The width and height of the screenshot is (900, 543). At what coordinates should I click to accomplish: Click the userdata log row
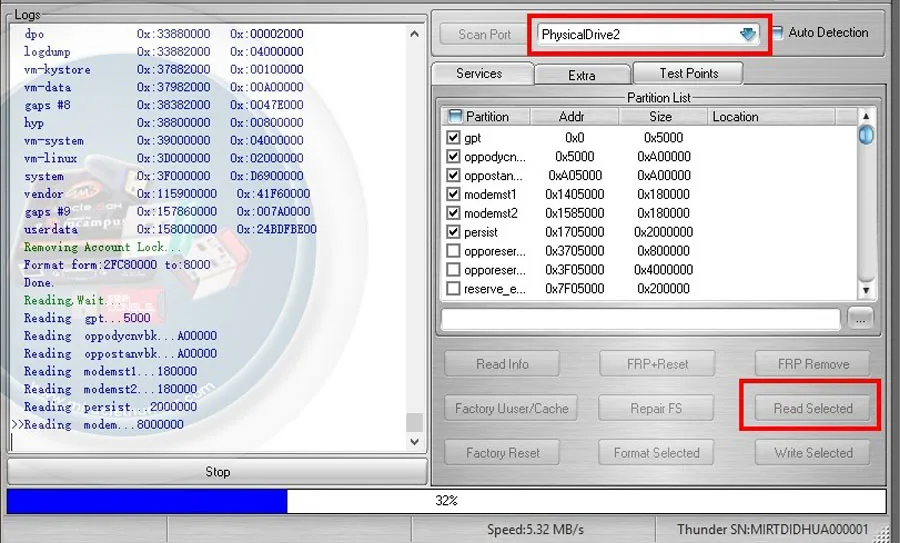[x=170, y=229]
